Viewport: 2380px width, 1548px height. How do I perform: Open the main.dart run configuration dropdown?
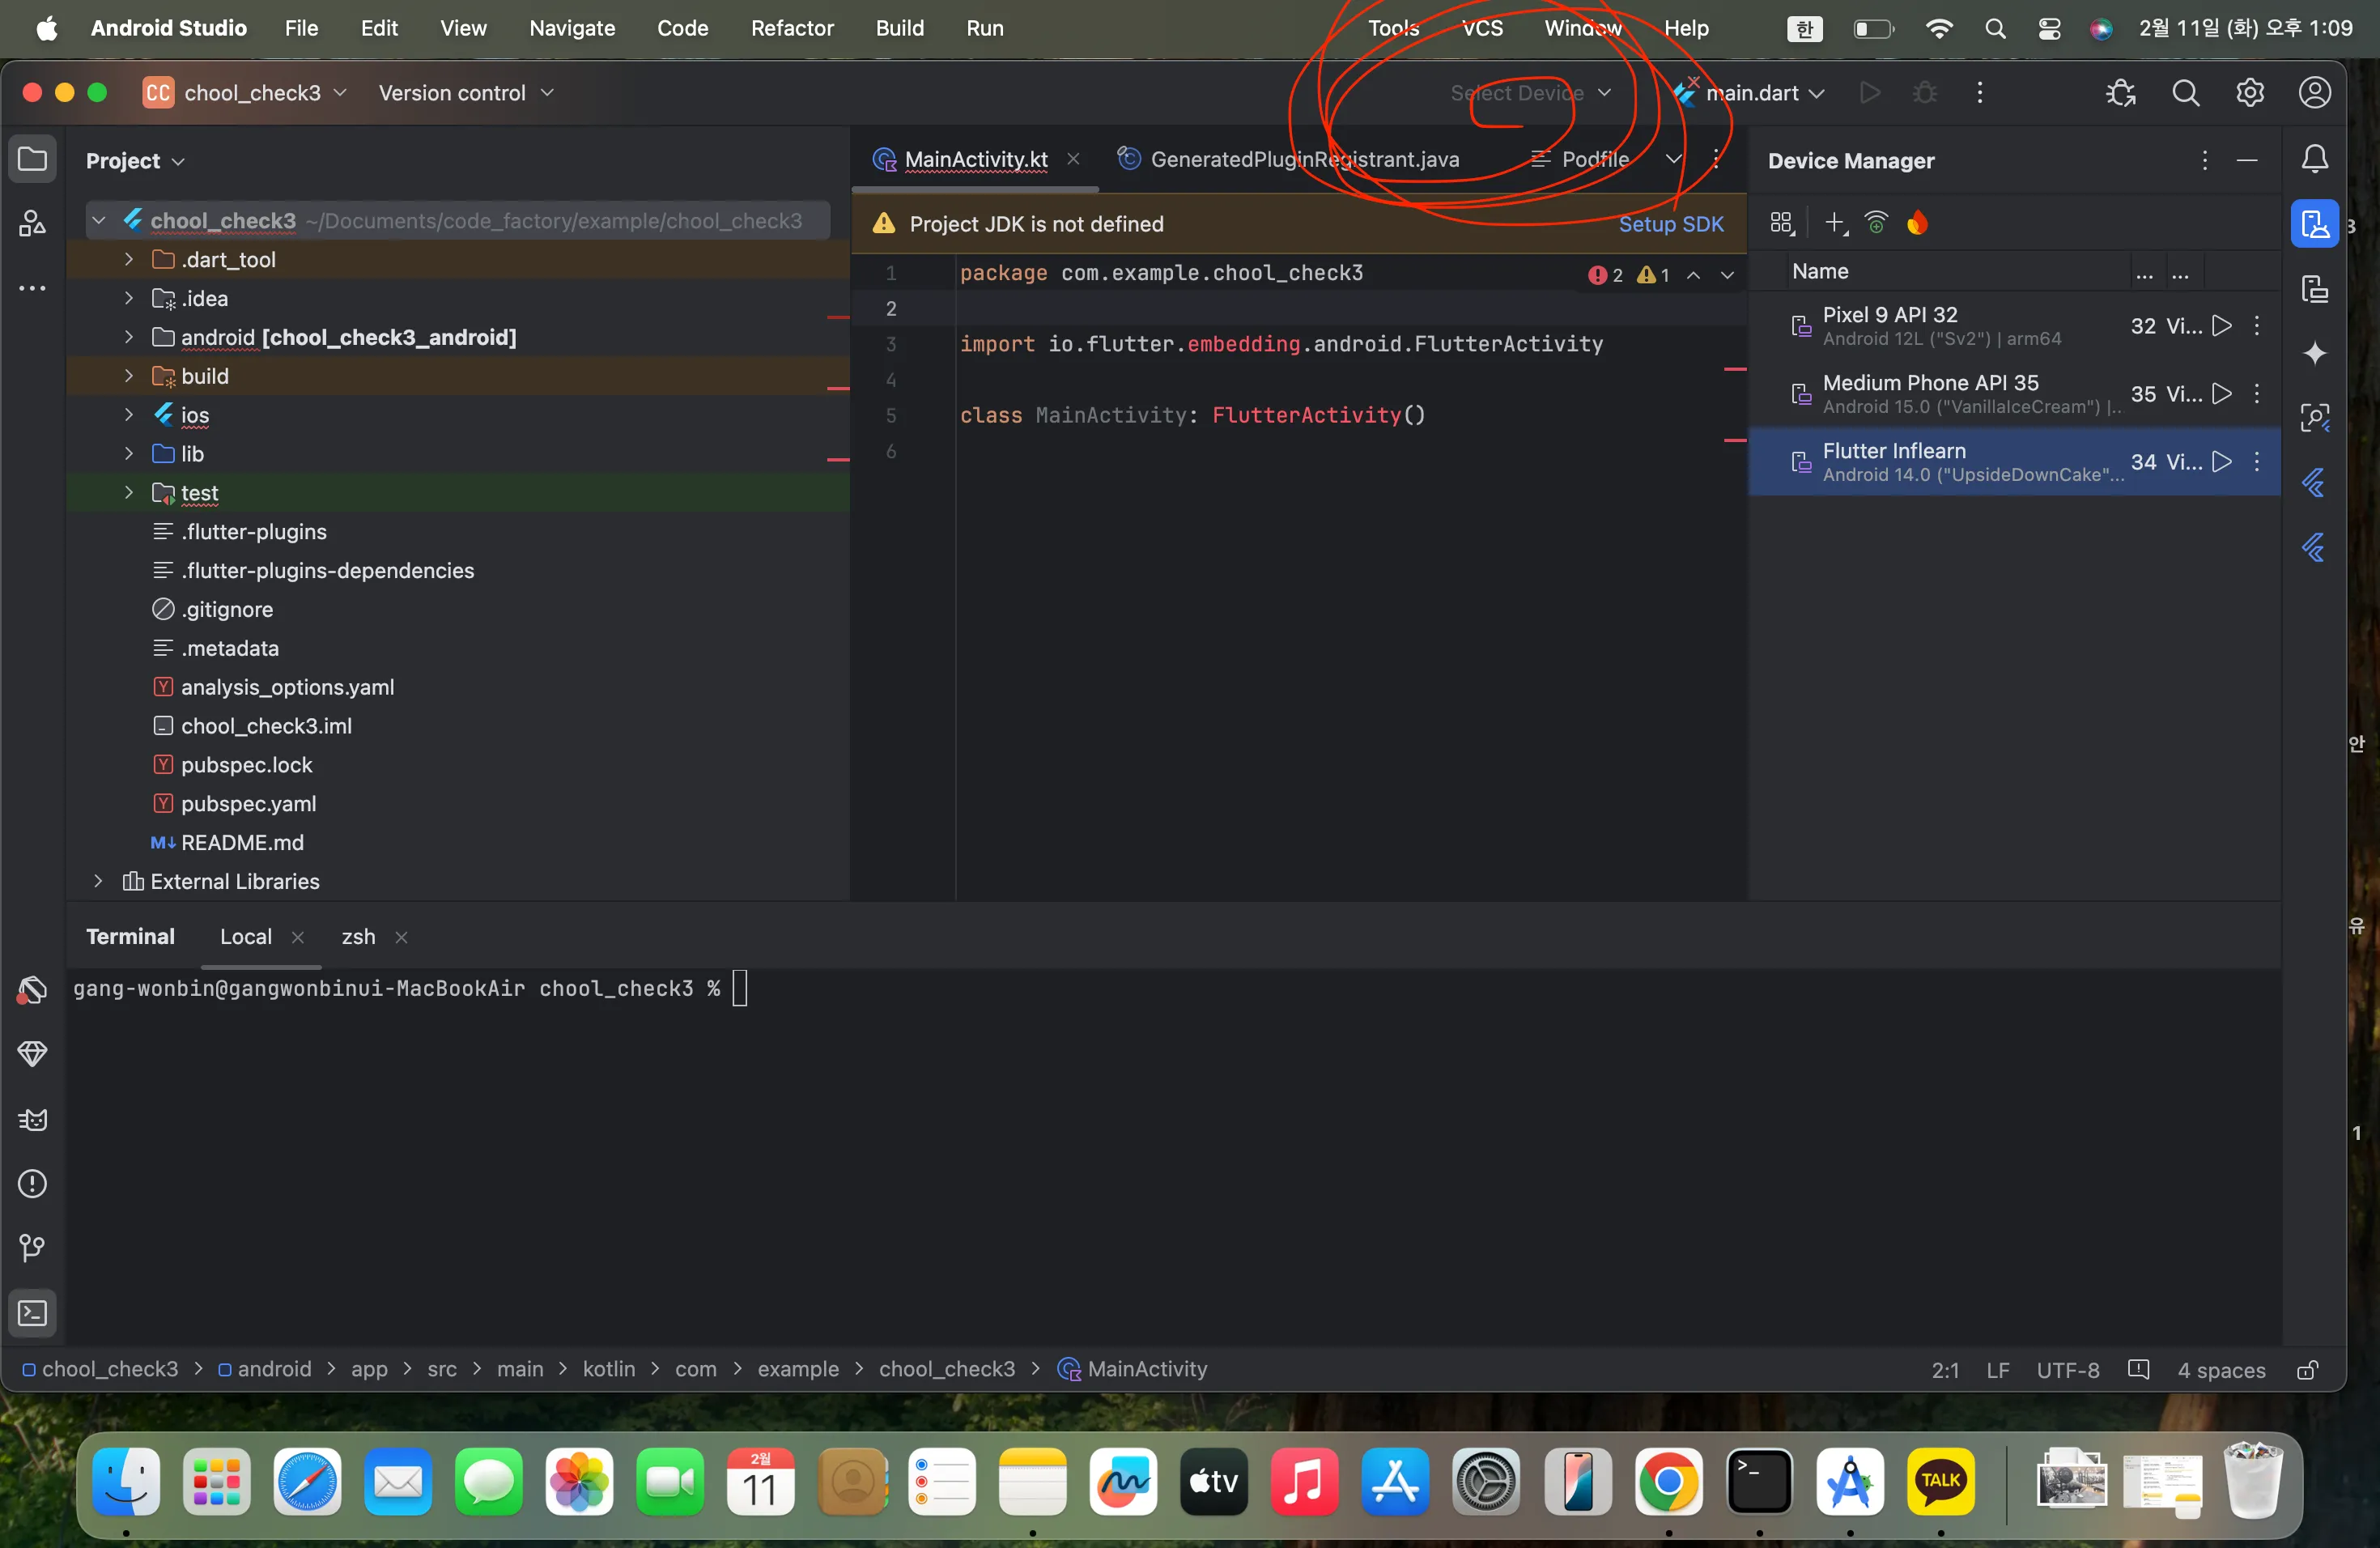coord(1750,93)
